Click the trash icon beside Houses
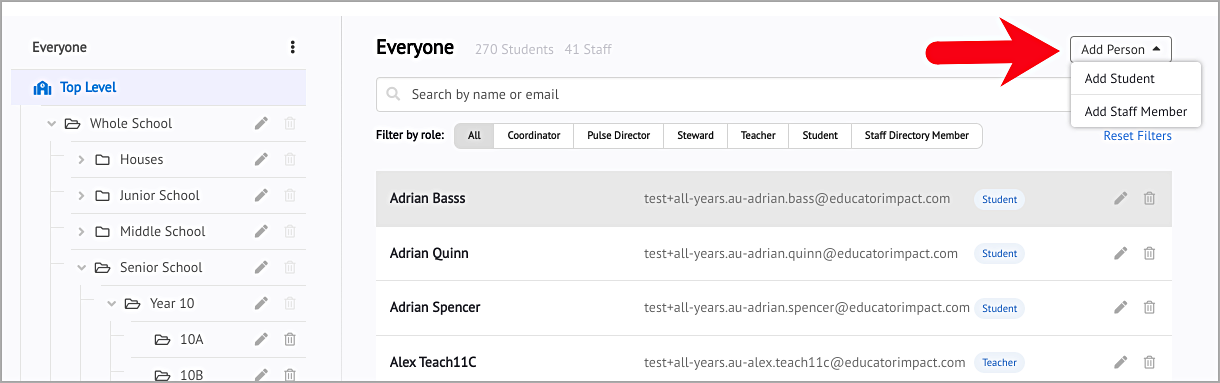The width and height of the screenshot is (1220, 383). (x=290, y=159)
